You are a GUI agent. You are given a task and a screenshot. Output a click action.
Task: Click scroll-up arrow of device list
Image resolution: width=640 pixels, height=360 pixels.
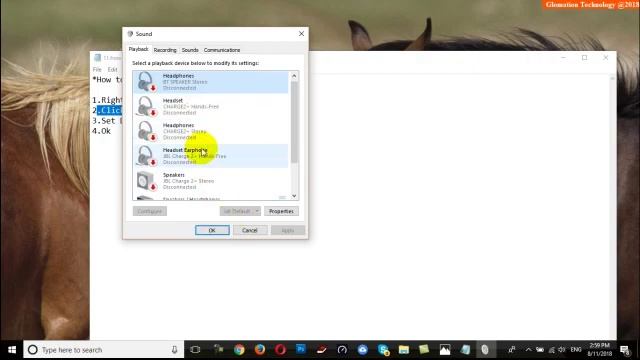coord(294,76)
